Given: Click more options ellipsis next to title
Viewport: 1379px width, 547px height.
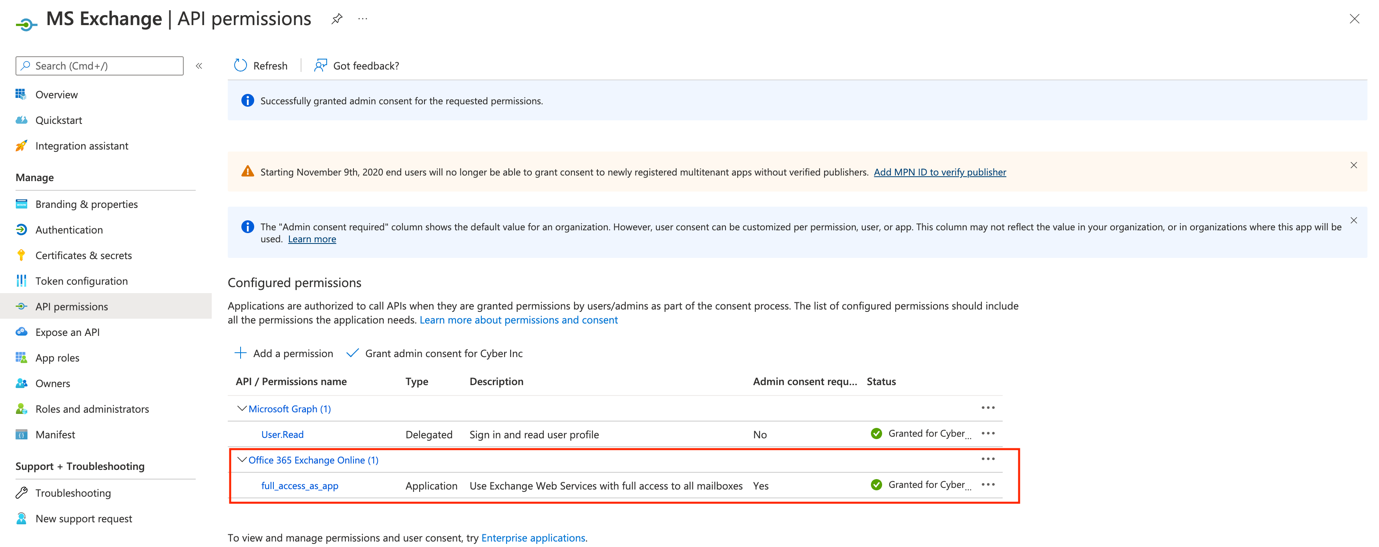Looking at the screenshot, I should [363, 19].
